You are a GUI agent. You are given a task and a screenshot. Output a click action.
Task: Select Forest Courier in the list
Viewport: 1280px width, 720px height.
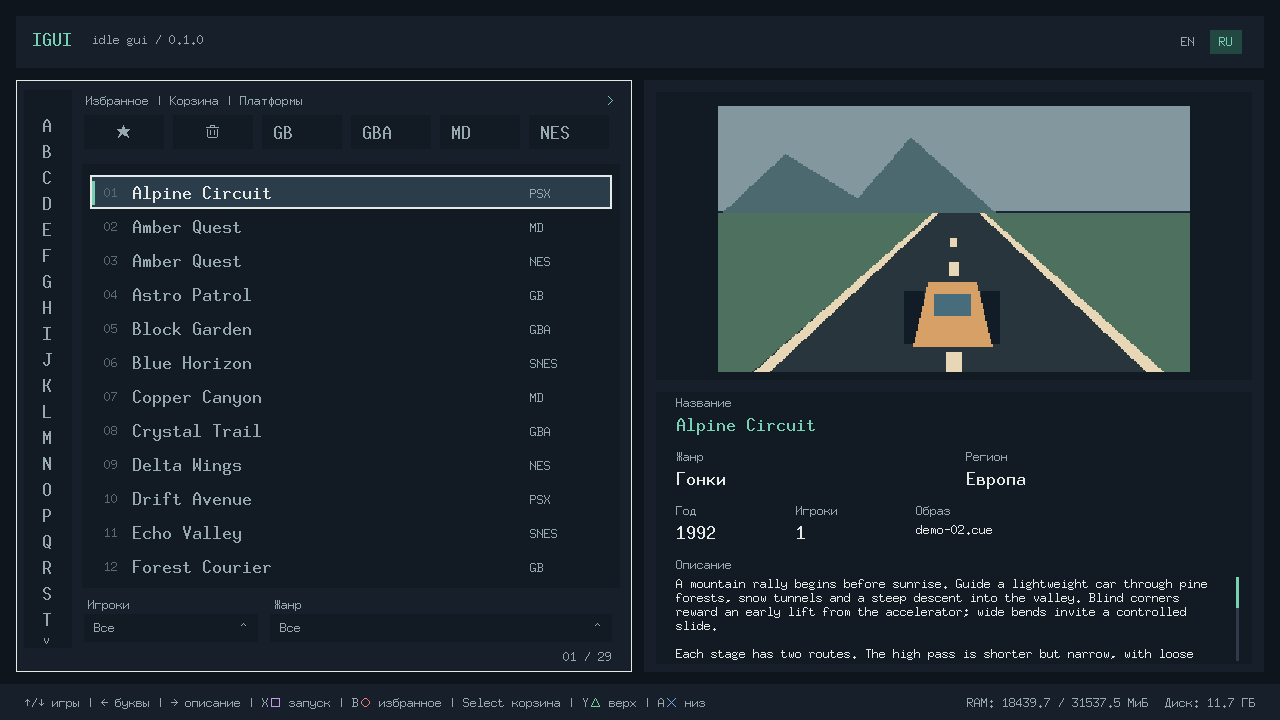351,567
